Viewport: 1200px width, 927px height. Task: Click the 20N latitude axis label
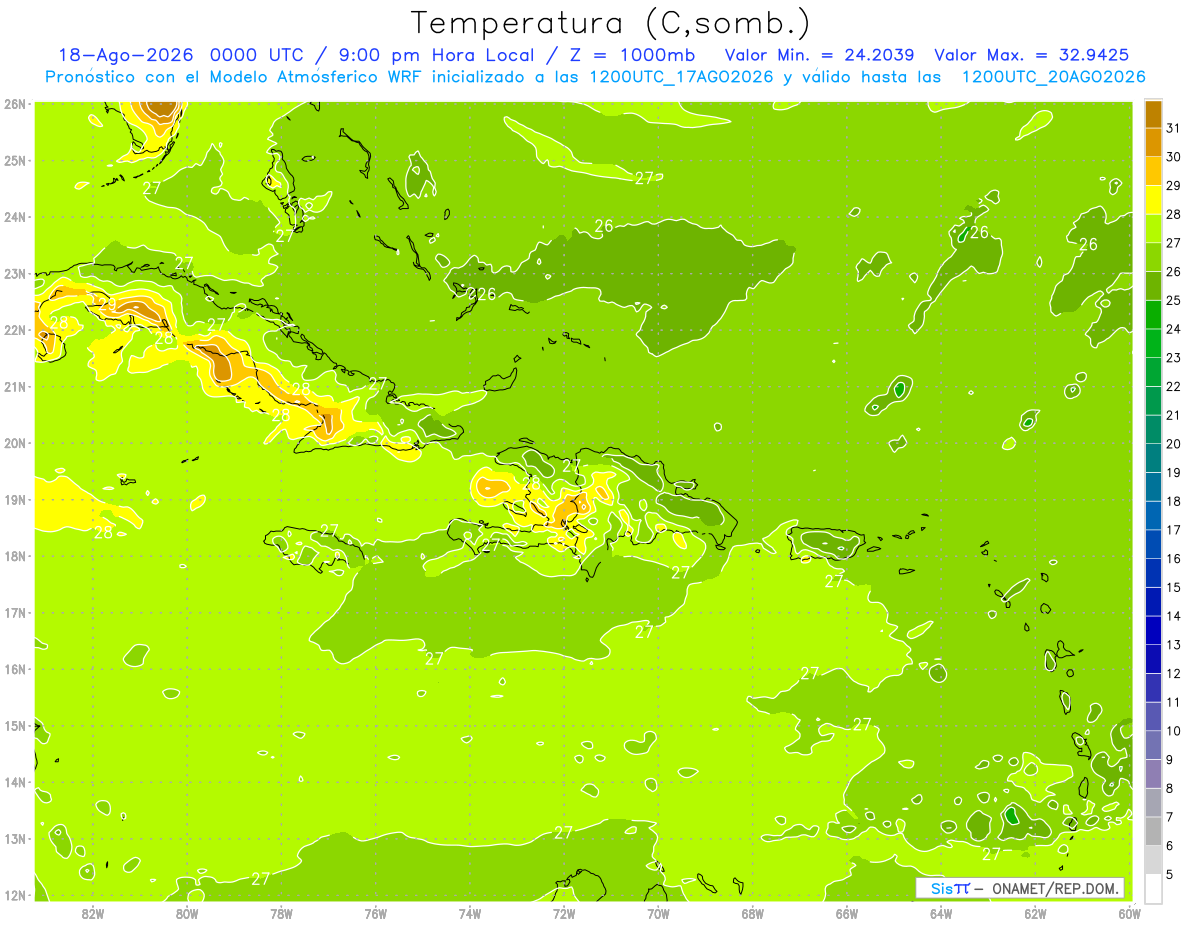[15, 443]
